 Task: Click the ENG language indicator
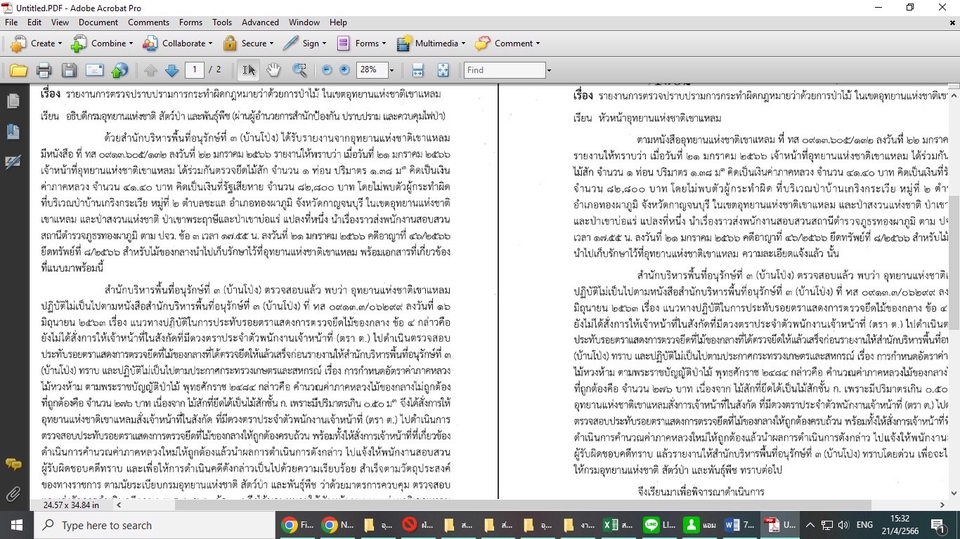(x=864, y=525)
